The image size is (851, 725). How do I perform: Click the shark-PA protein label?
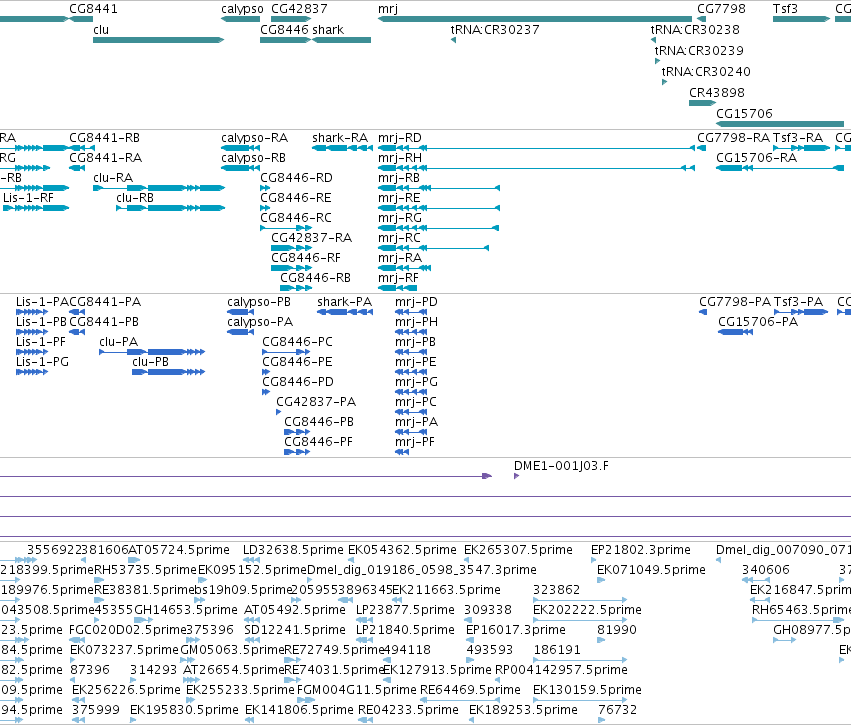(345, 302)
